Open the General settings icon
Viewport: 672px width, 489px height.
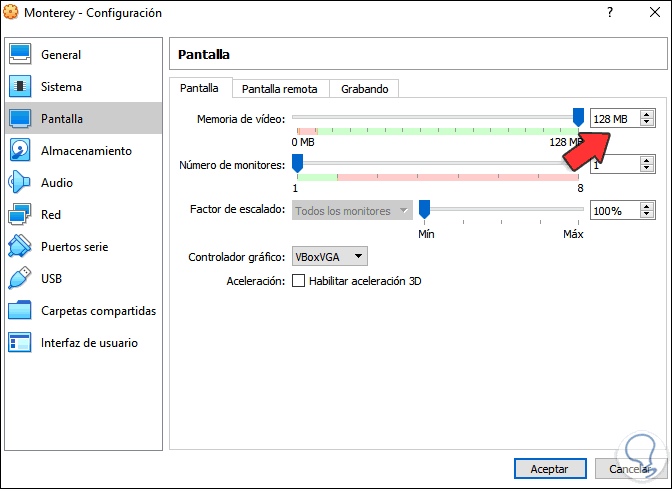click(20, 54)
